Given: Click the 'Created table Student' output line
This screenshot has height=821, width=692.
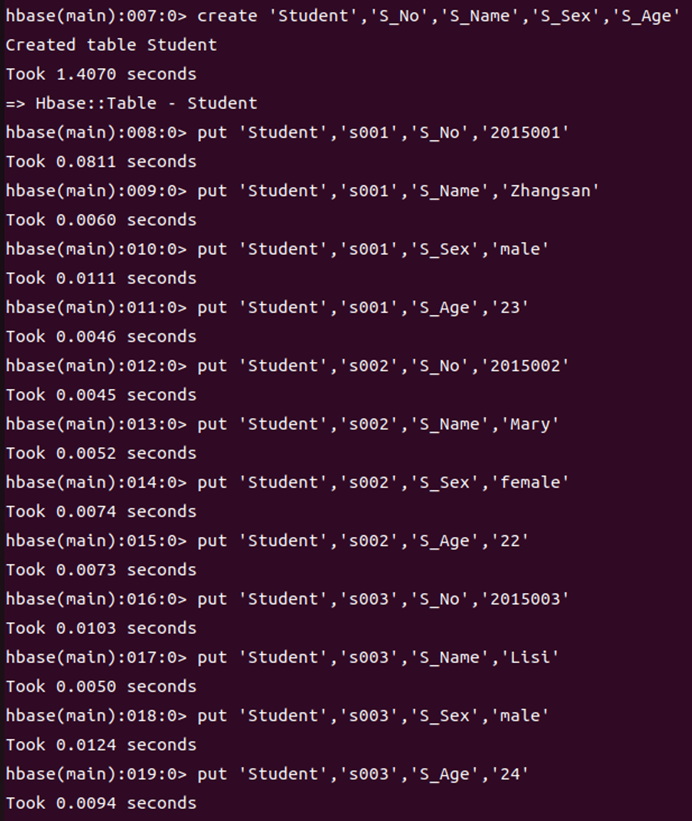Looking at the screenshot, I should (x=111, y=45).
